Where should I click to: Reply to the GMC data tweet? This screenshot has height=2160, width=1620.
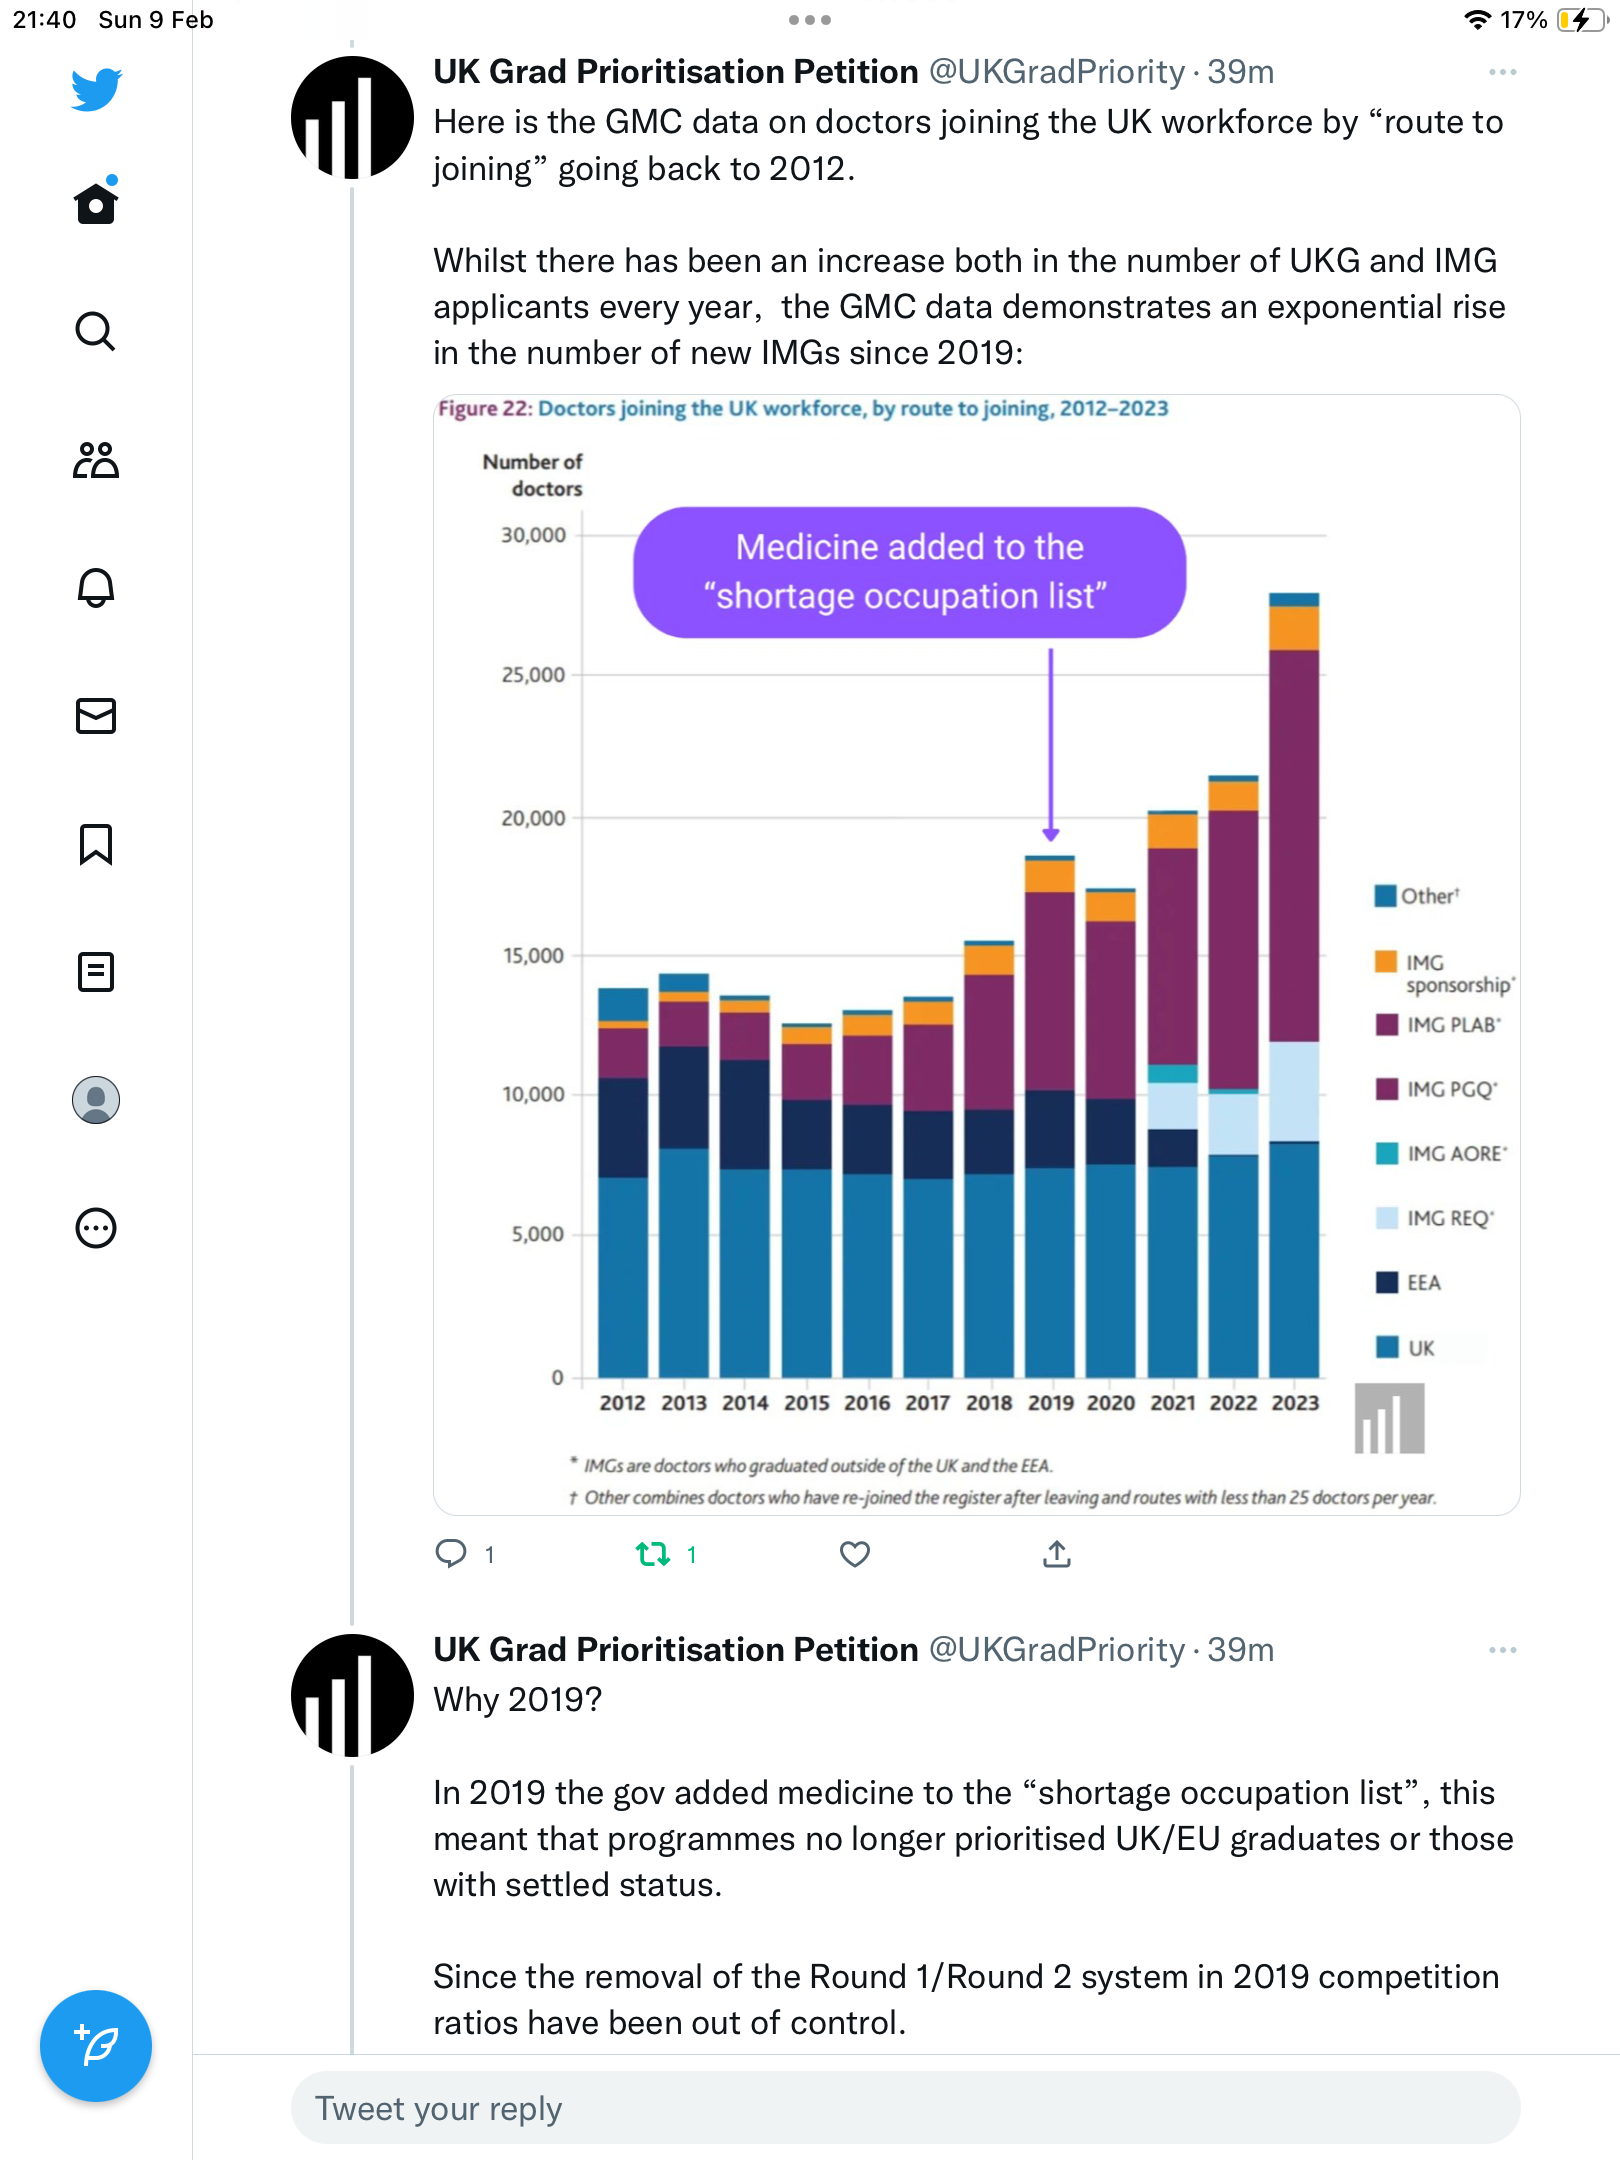464,1554
